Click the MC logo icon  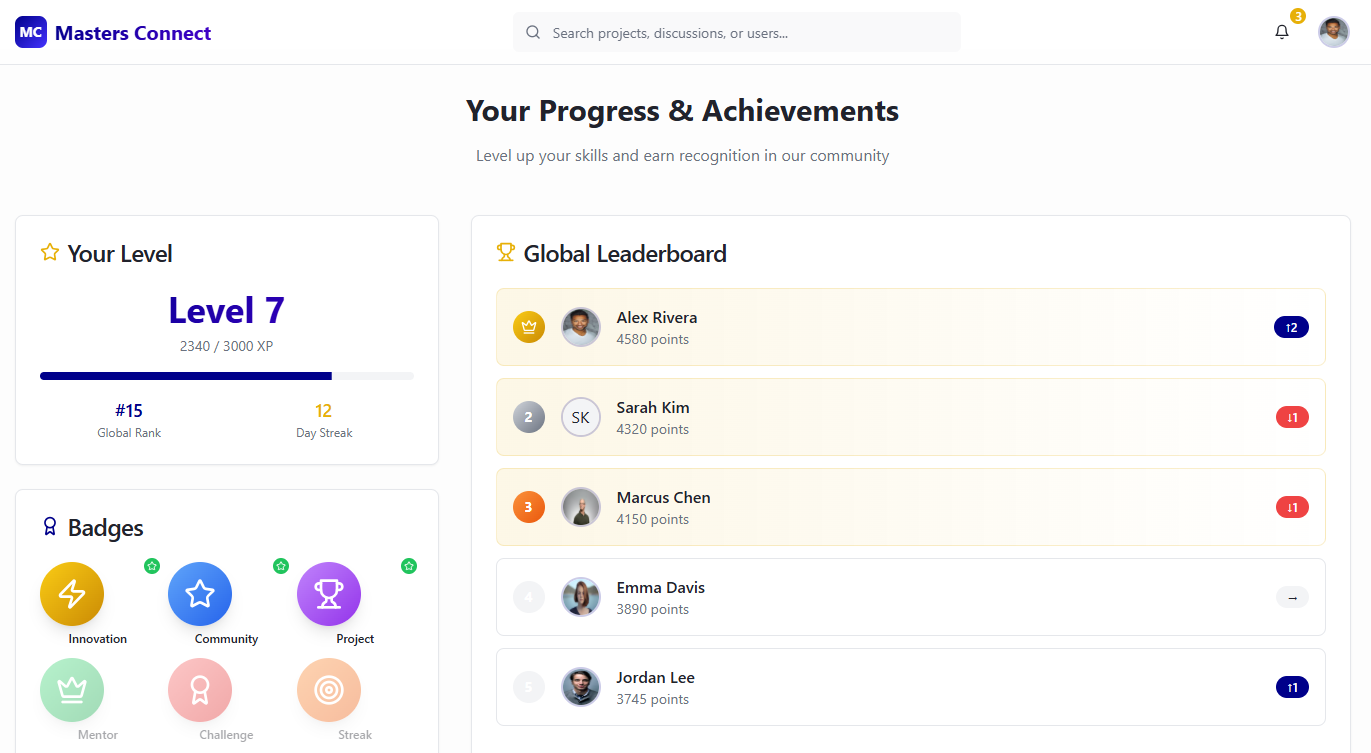point(31,32)
